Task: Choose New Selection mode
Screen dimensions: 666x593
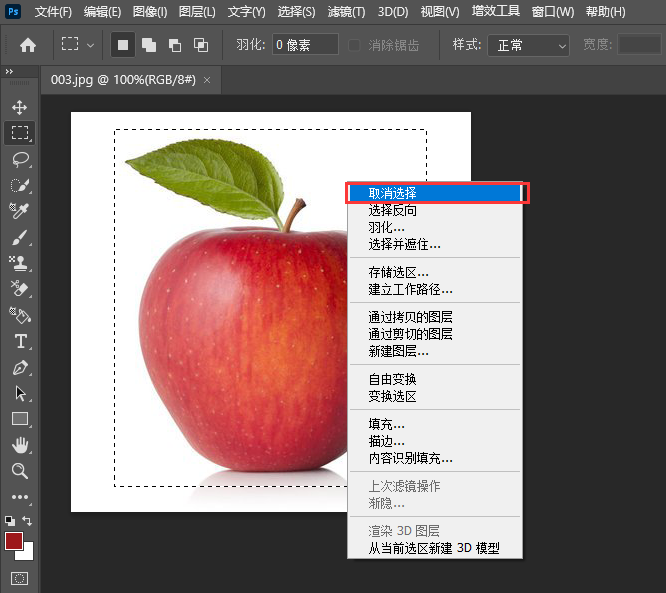Action: [123, 45]
